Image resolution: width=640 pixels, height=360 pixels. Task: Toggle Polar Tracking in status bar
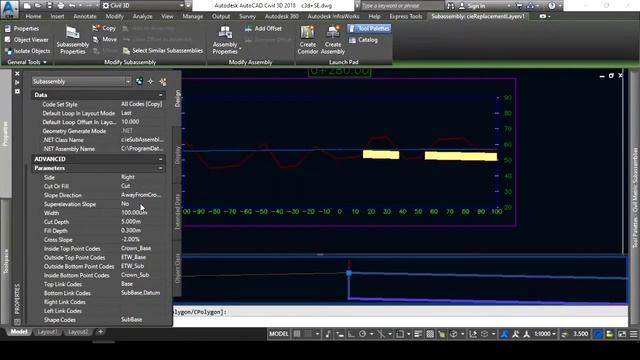click(x=362, y=334)
